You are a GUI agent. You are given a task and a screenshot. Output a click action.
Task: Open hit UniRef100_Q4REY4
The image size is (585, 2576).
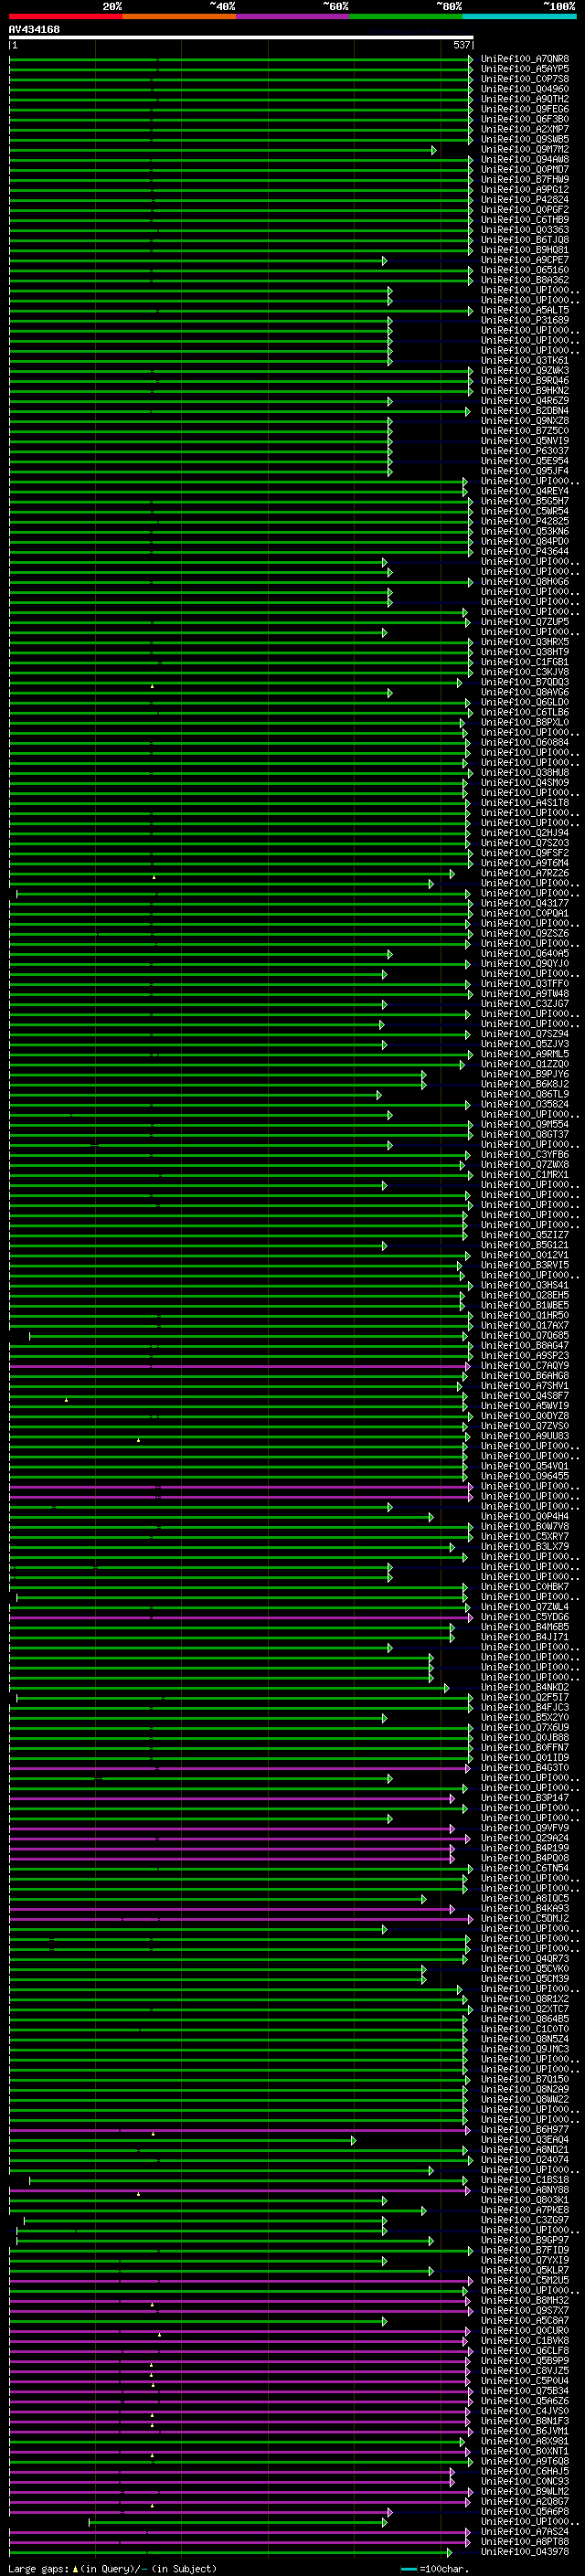pyautogui.click(x=525, y=491)
